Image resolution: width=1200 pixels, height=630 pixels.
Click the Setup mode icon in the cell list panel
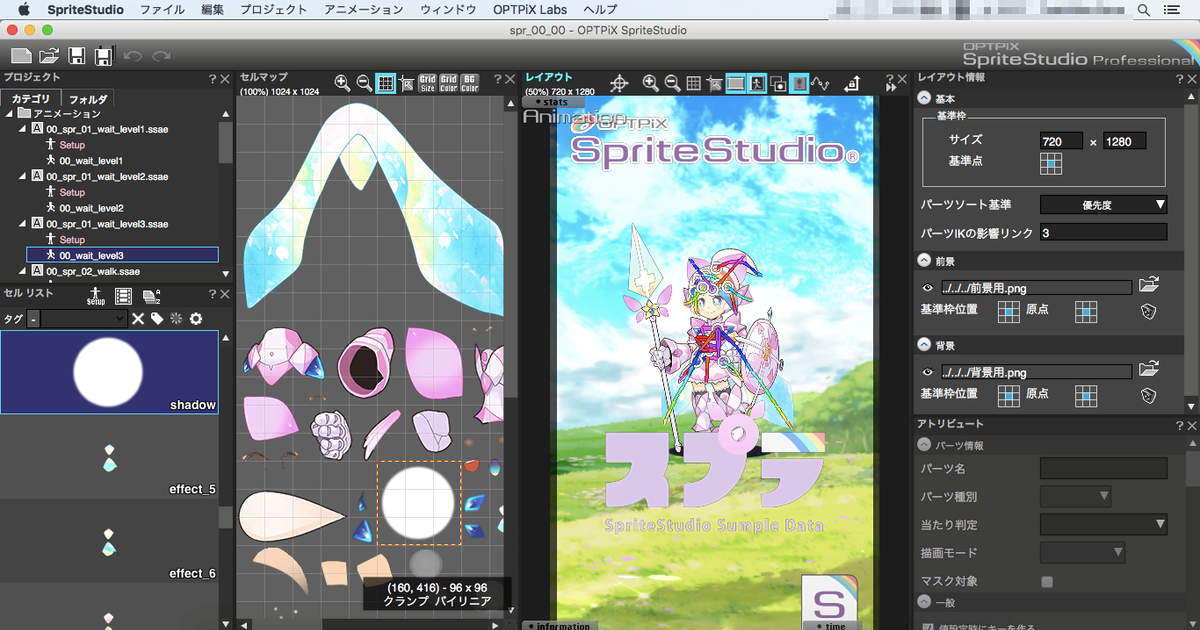(x=96, y=294)
